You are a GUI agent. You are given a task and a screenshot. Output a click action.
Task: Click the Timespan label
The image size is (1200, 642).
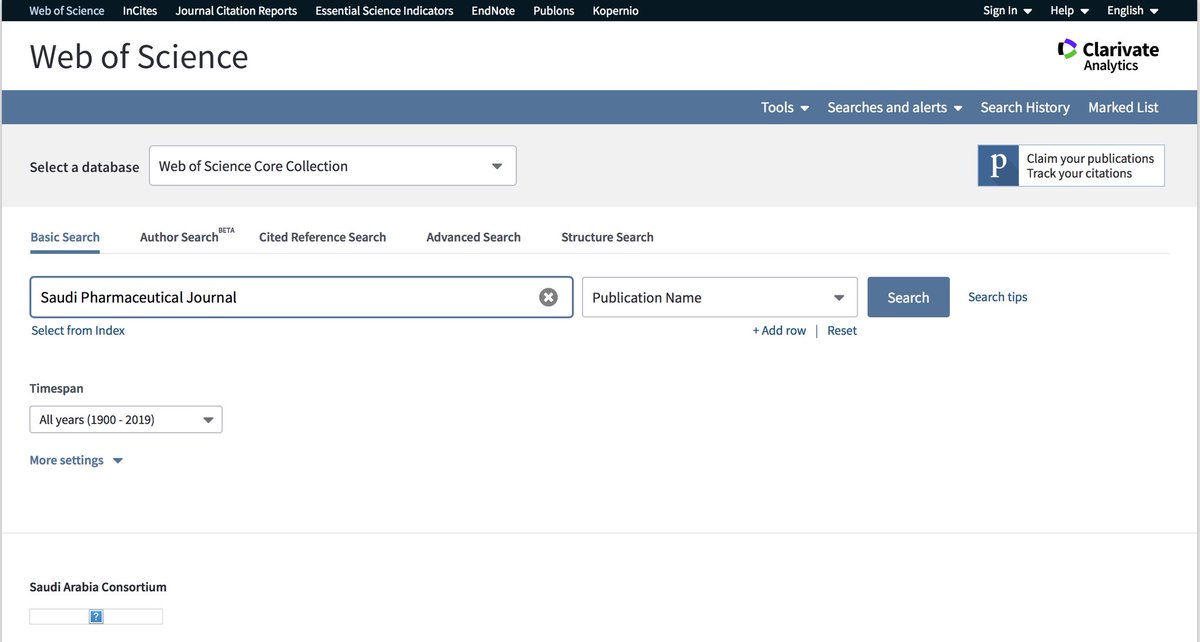pyautogui.click(x=57, y=388)
